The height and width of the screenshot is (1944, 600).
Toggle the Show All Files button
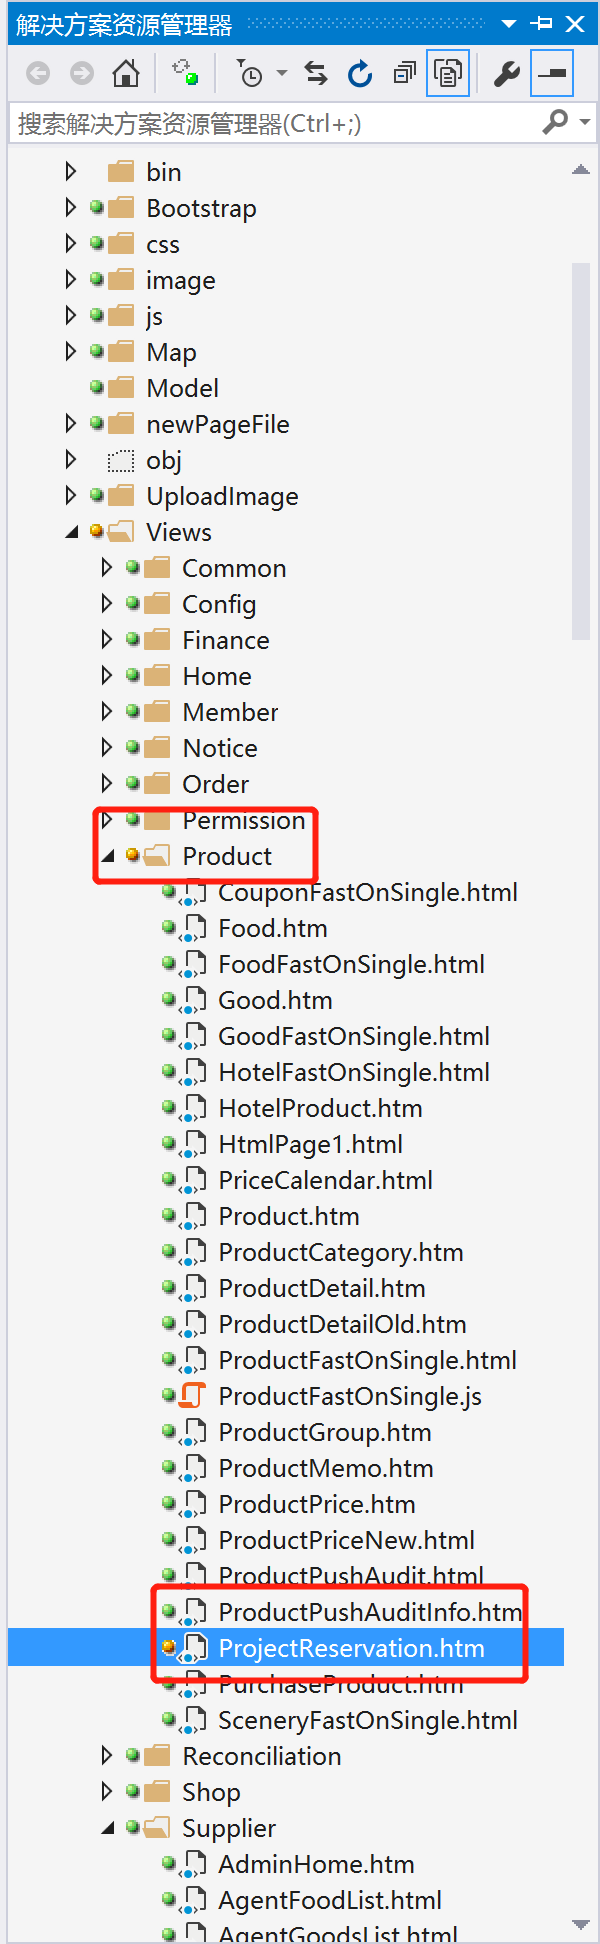[x=448, y=73]
